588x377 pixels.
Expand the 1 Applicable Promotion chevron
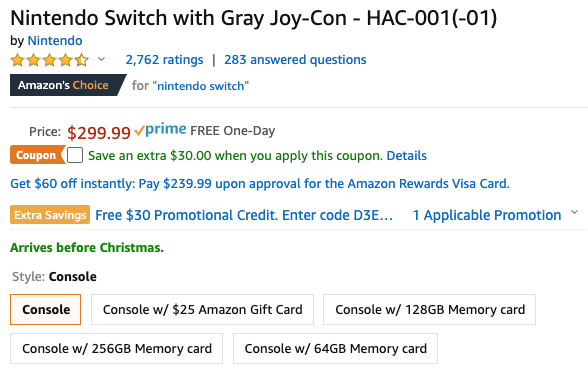(x=574, y=212)
